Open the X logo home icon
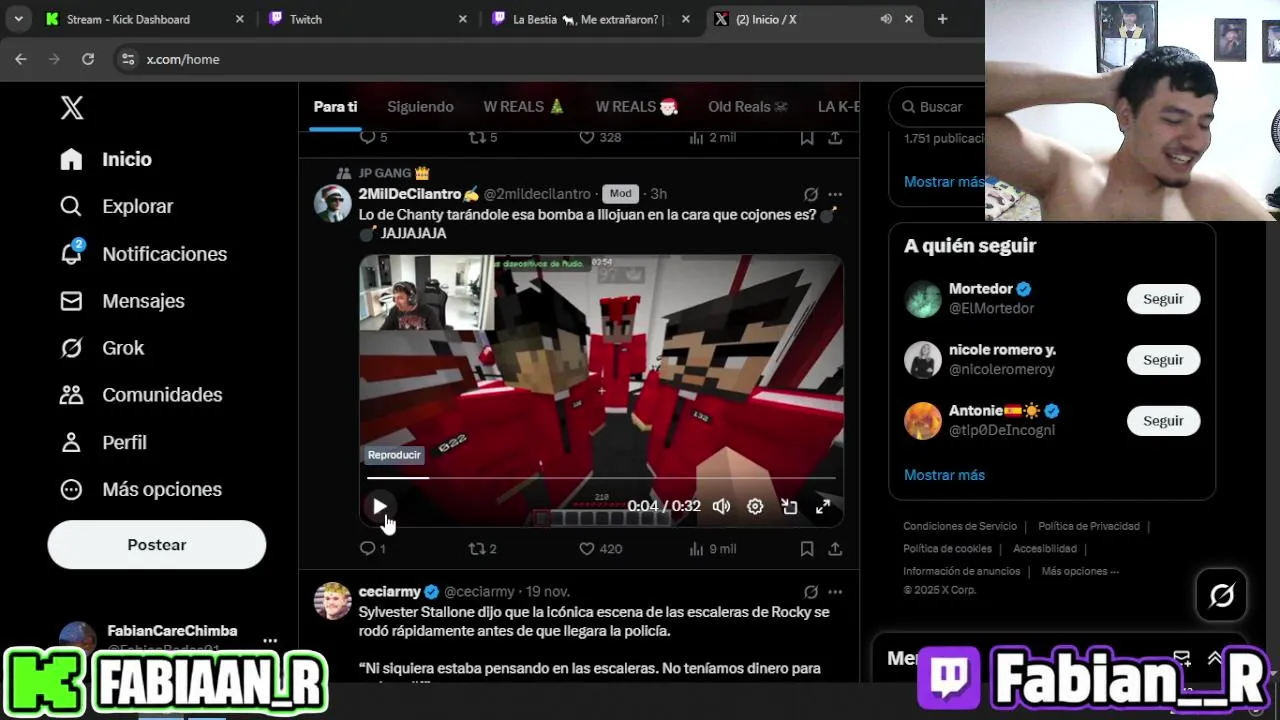 point(72,108)
